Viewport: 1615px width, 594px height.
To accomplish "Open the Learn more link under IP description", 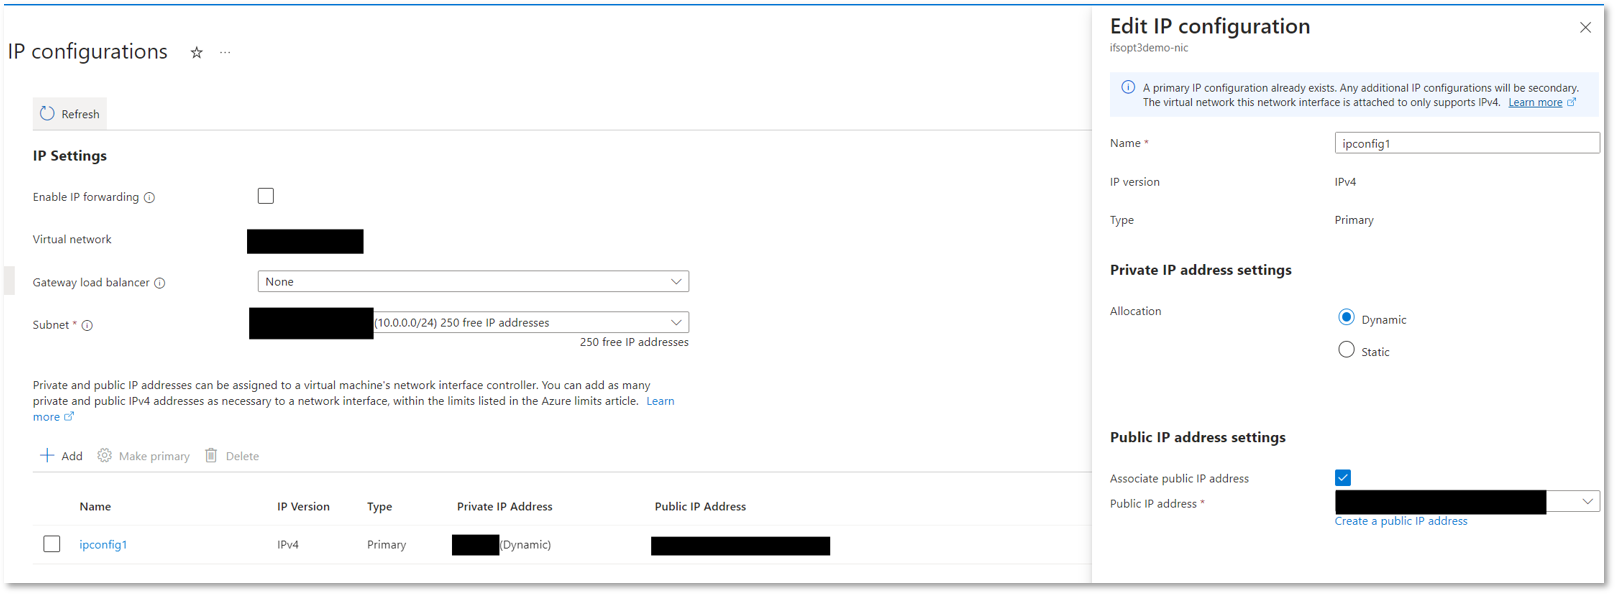I will (x=660, y=401).
